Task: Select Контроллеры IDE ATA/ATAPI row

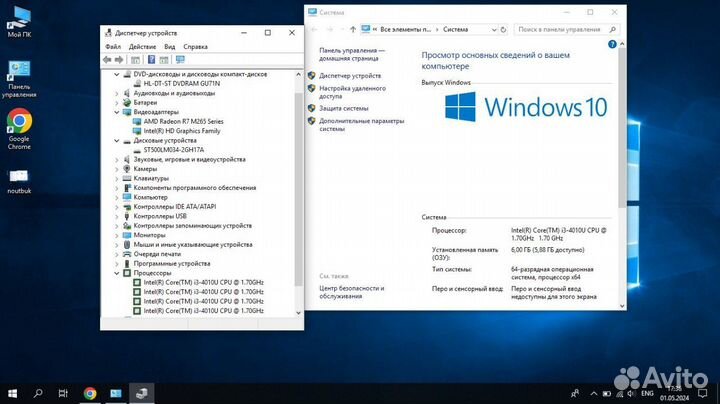Action: pyautogui.click(x=174, y=207)
